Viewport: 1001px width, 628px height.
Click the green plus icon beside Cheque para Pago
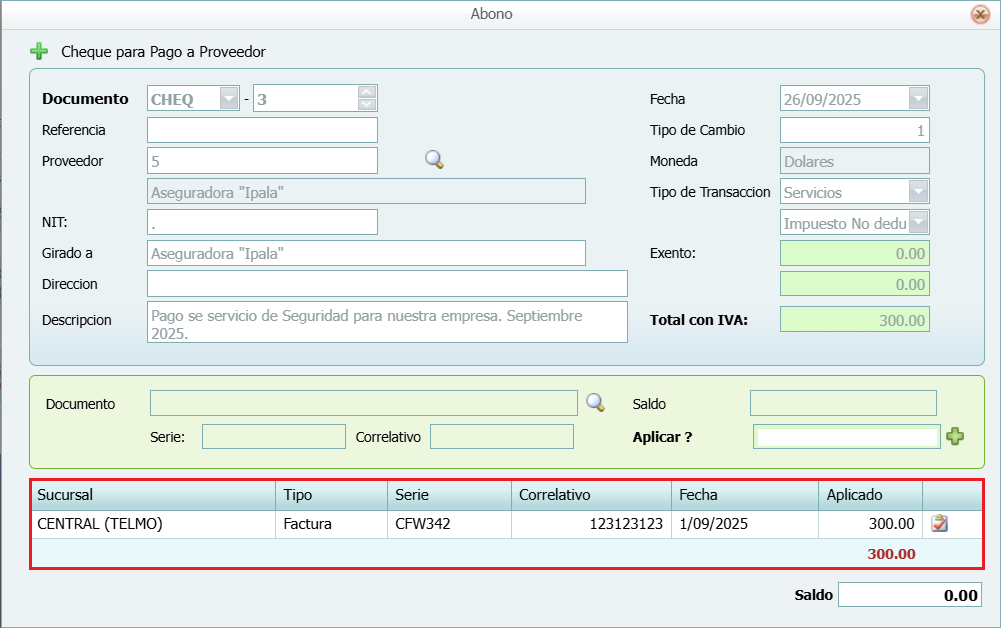(x=39, y=51)
